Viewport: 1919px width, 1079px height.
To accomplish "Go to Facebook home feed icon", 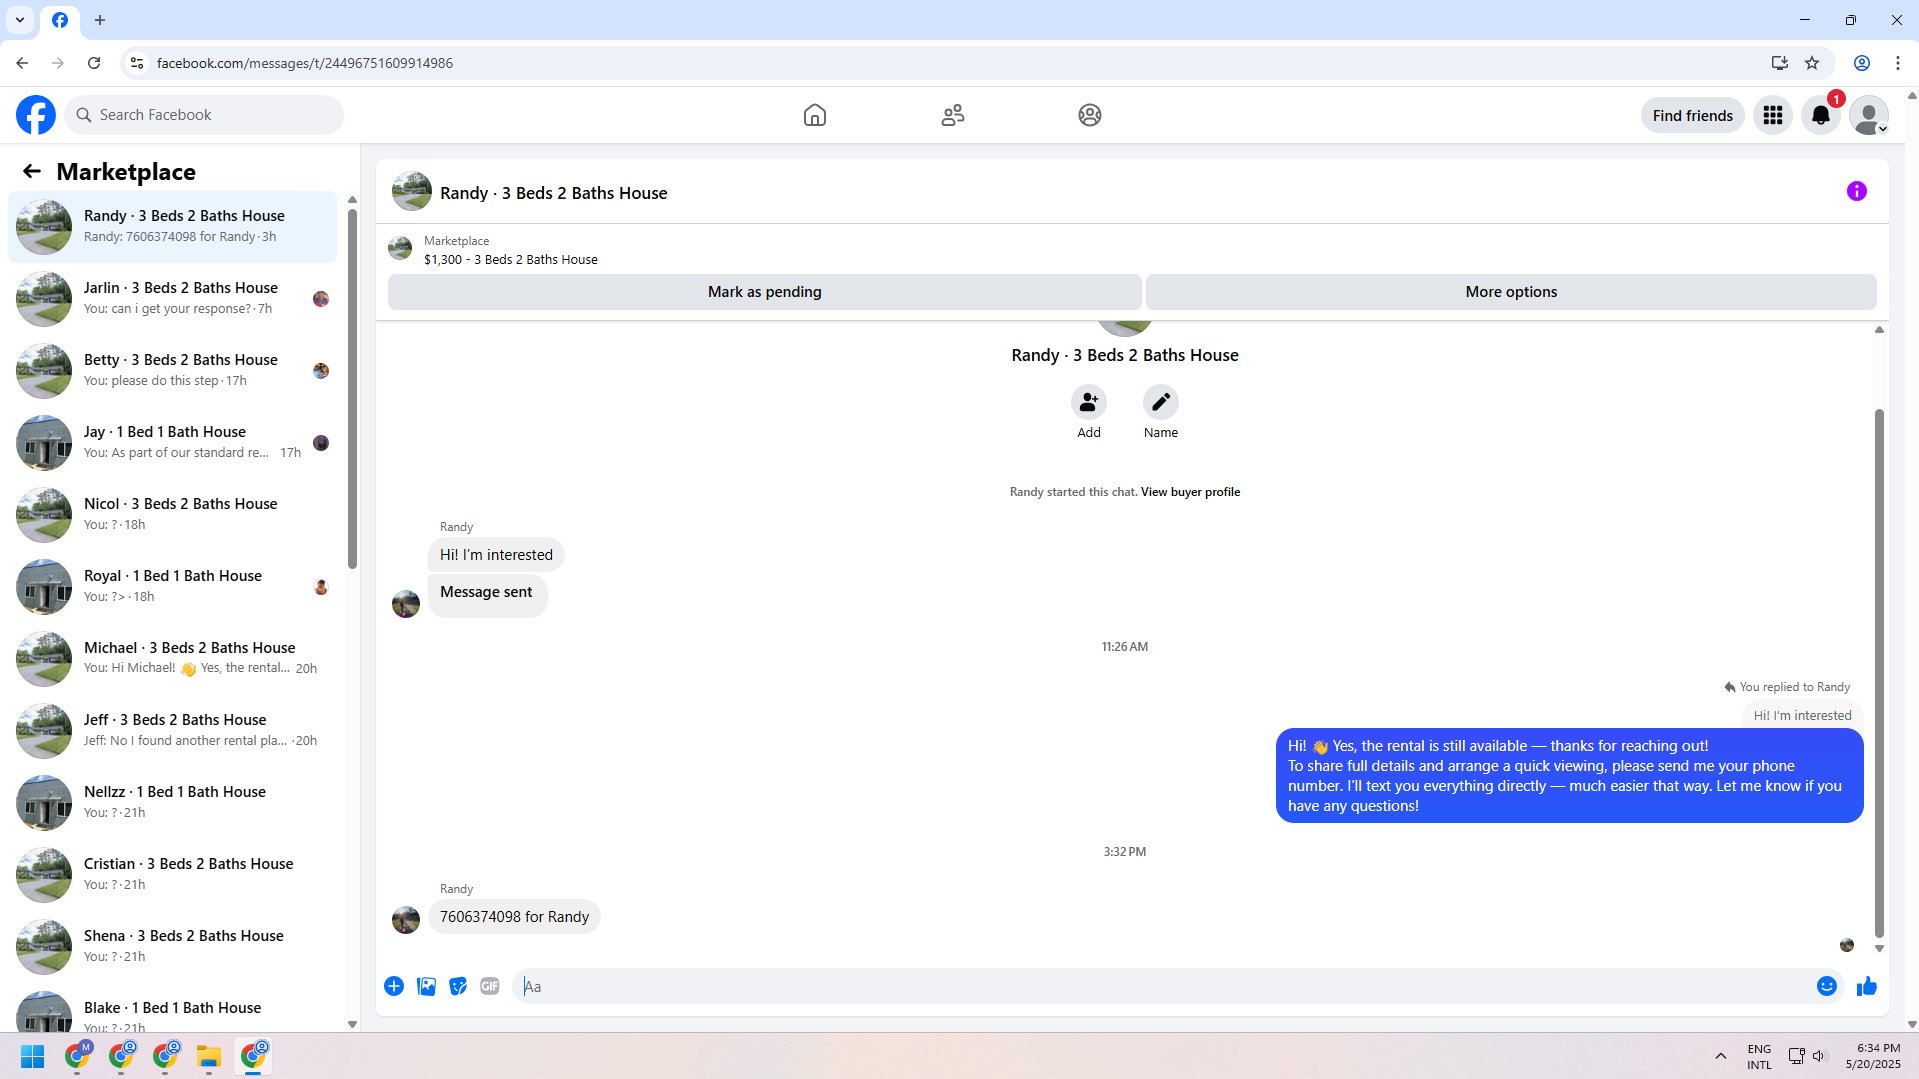I will coord(814,115).
